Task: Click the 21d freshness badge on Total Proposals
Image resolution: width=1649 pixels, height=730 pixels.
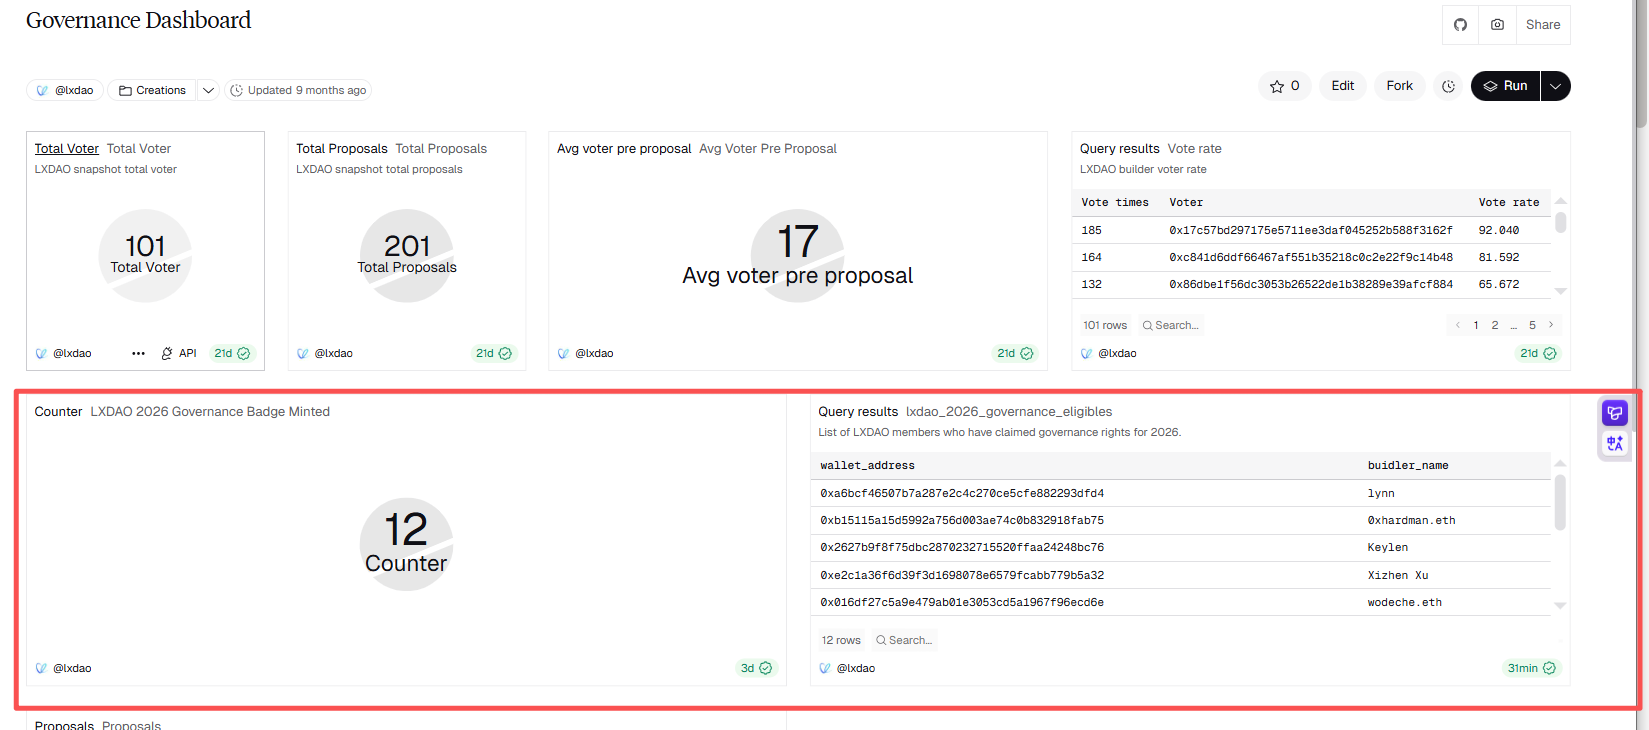Action: coord(493,353)
